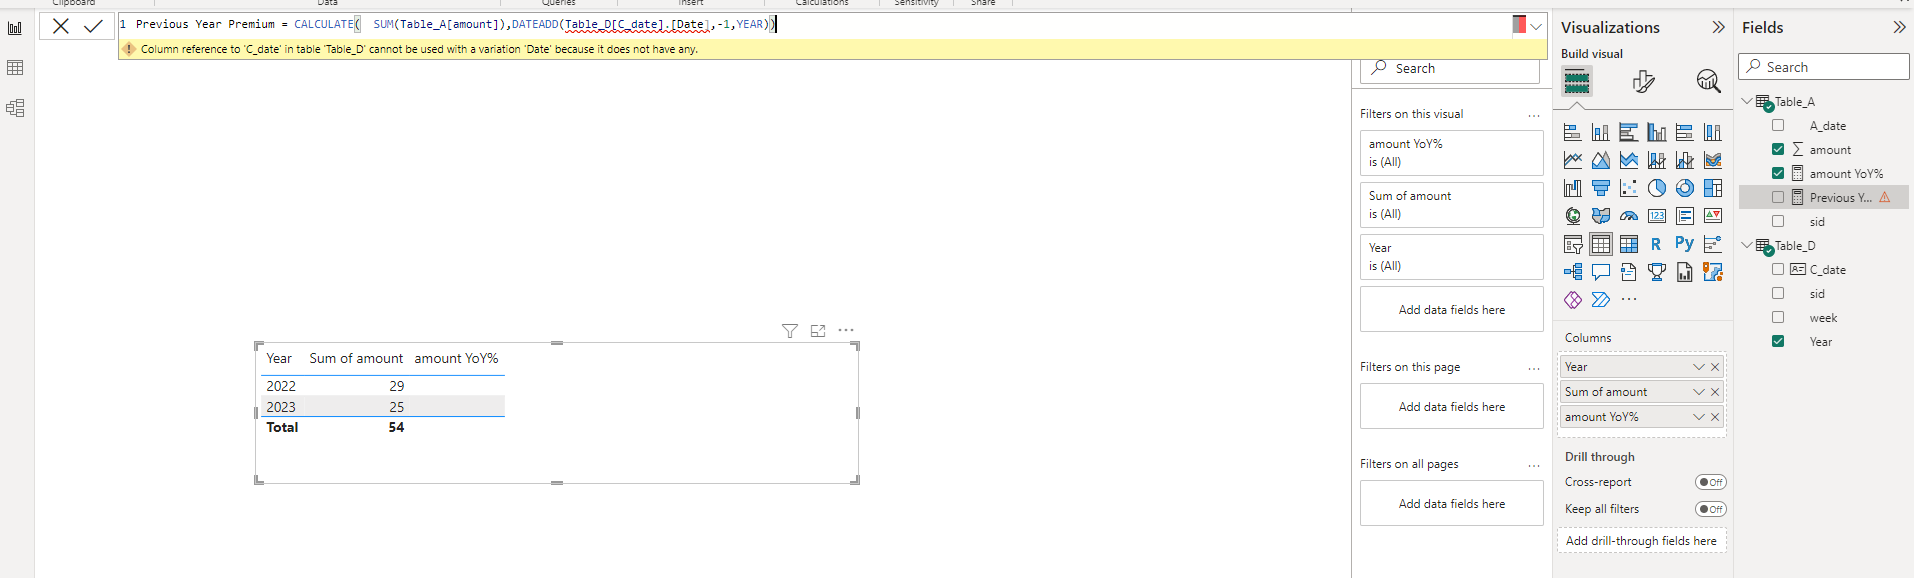Choose the Slicer visual
1914x578 pixels.
click(1573, 244)
